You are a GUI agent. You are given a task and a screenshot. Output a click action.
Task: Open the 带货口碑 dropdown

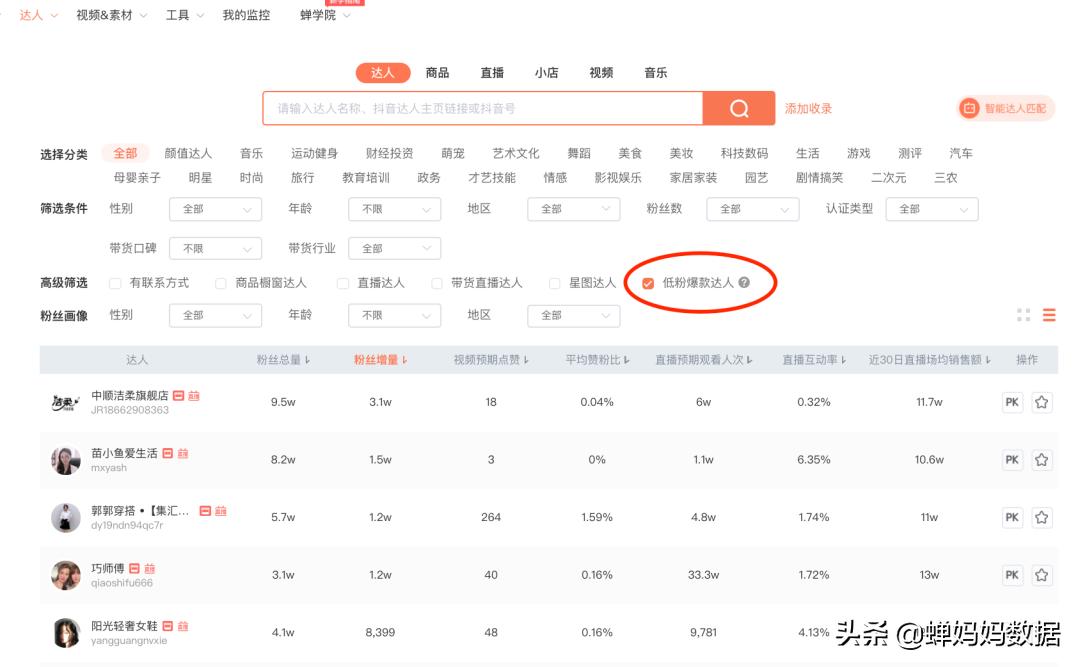(x=215, y=248)
